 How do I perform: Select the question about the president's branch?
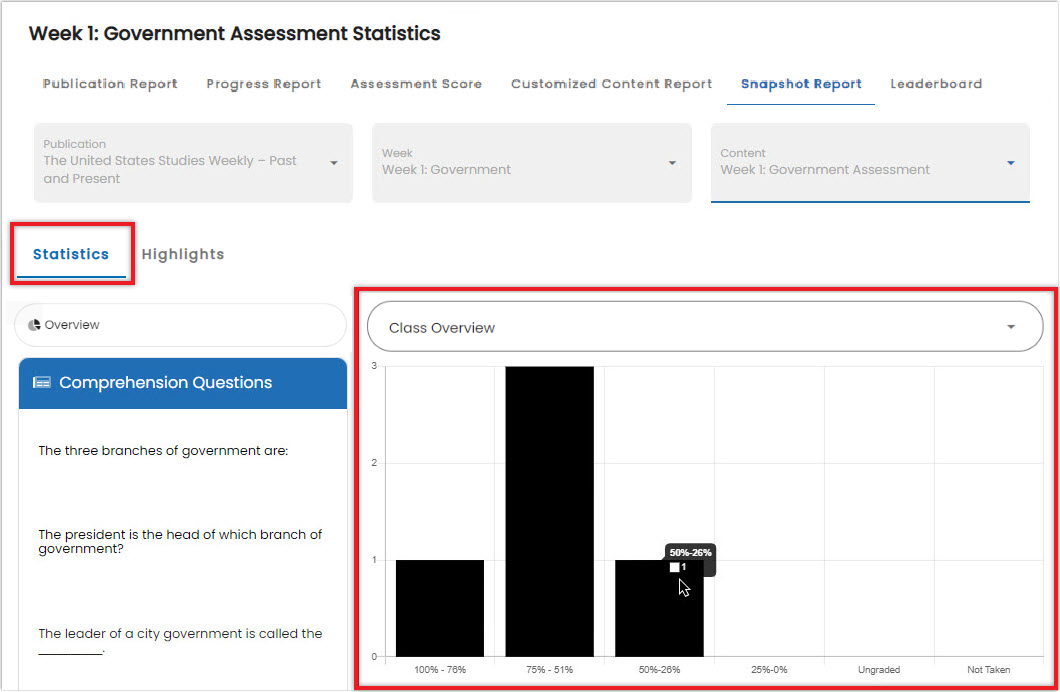coord(178,541)
